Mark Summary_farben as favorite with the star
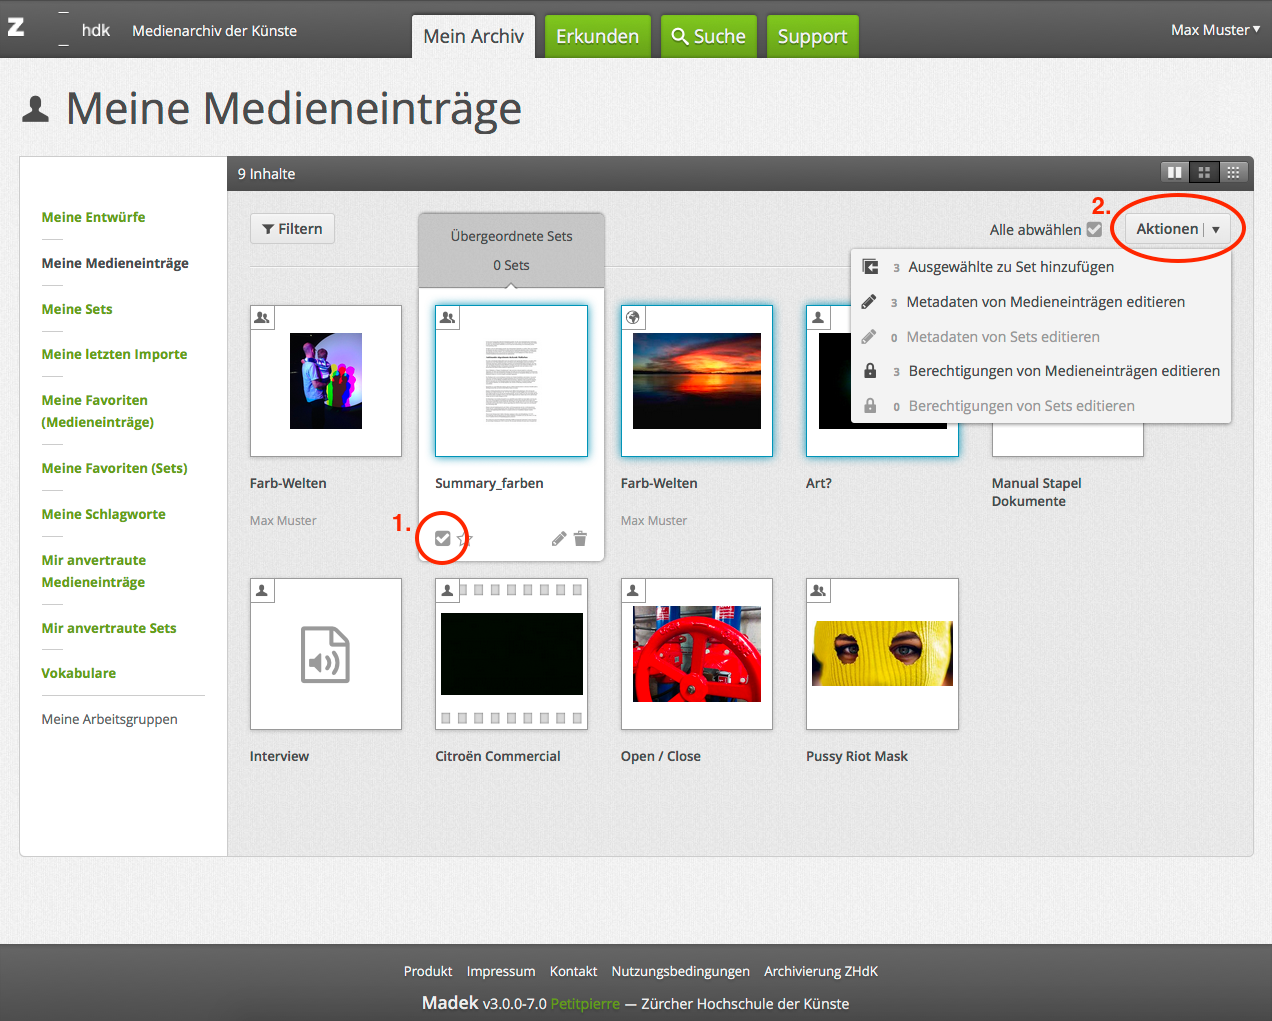The height and width of the screenshot is (1021, 1272). (465, 540)
